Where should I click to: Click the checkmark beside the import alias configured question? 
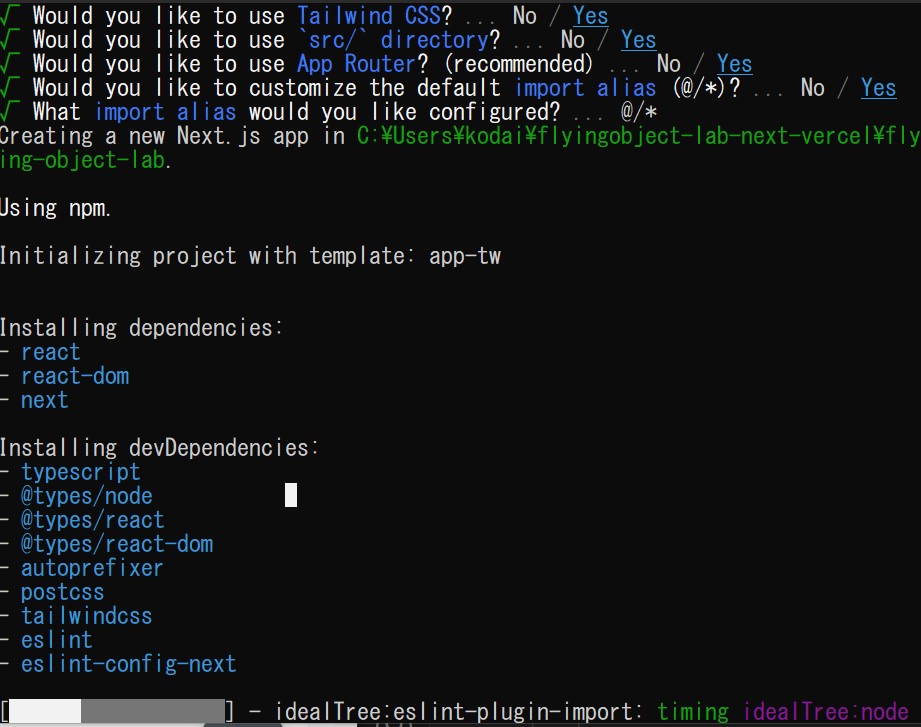[9, 112]
